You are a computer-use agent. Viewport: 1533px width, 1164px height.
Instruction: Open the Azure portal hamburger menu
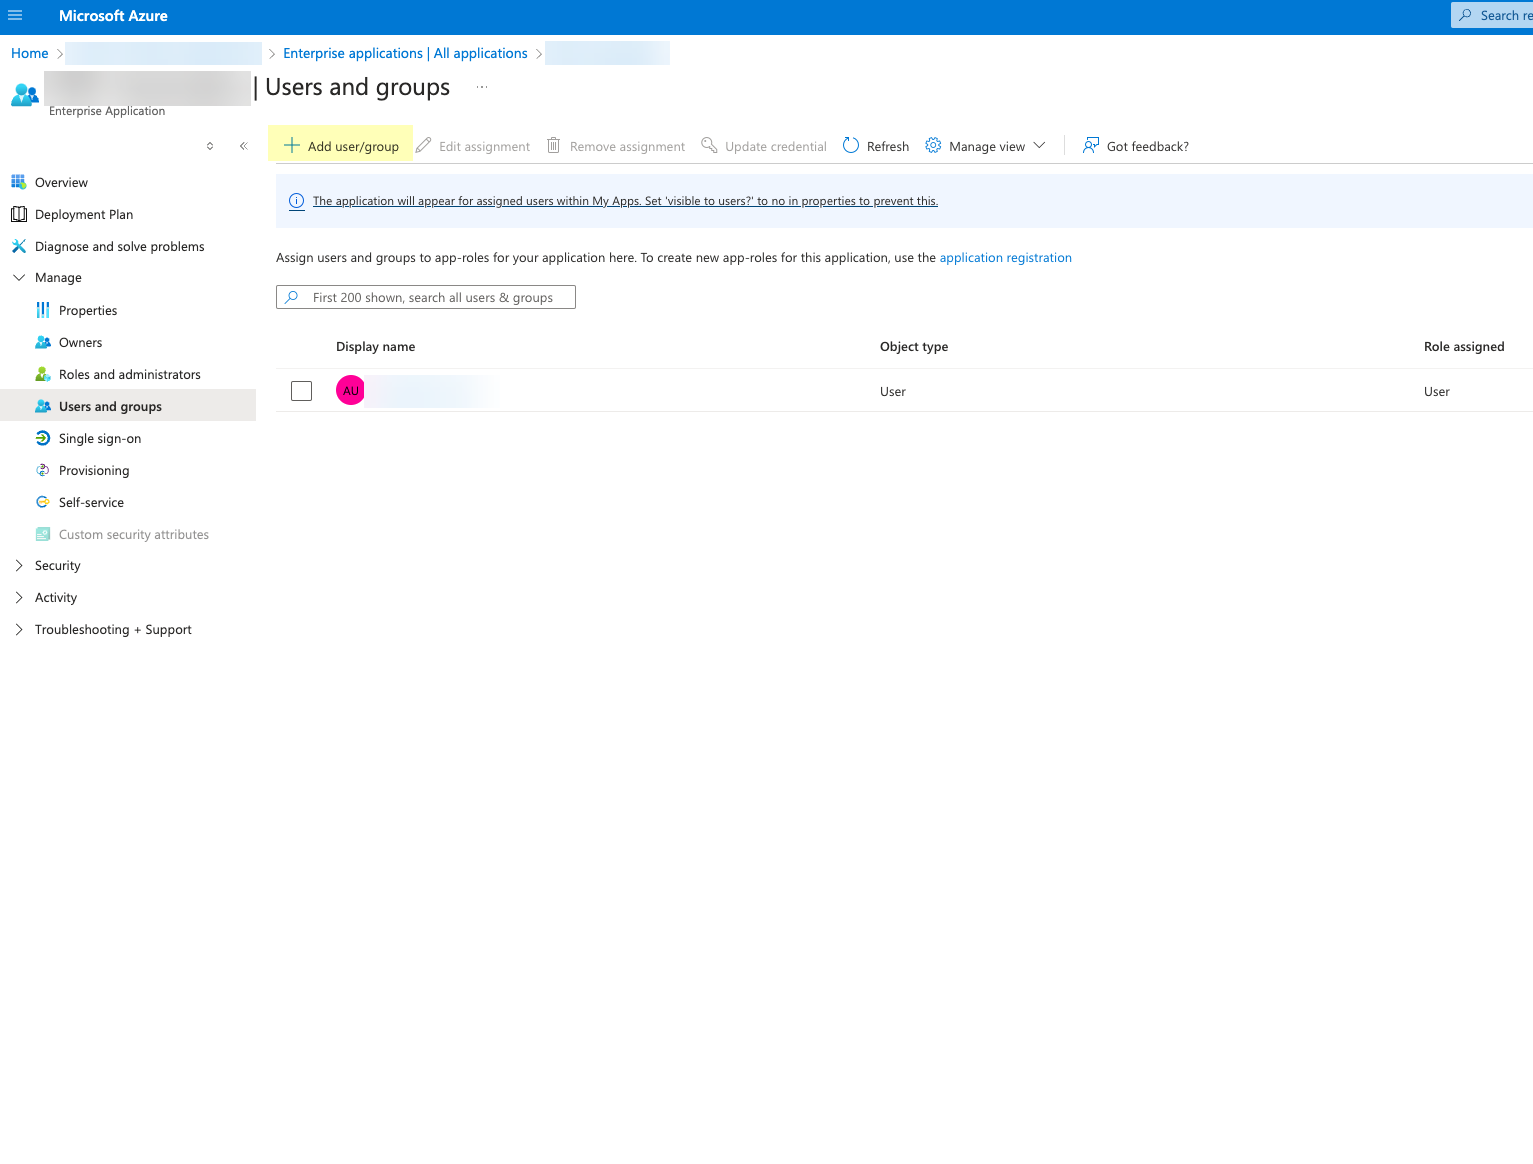coord(15,16)
